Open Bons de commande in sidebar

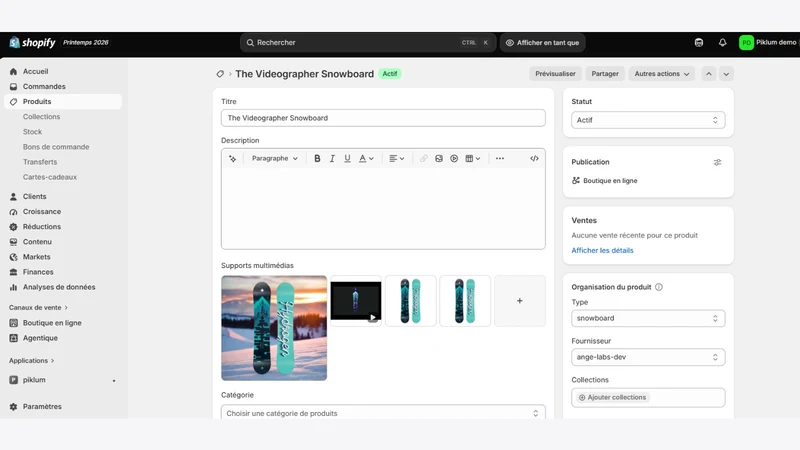tap(56, 147)
